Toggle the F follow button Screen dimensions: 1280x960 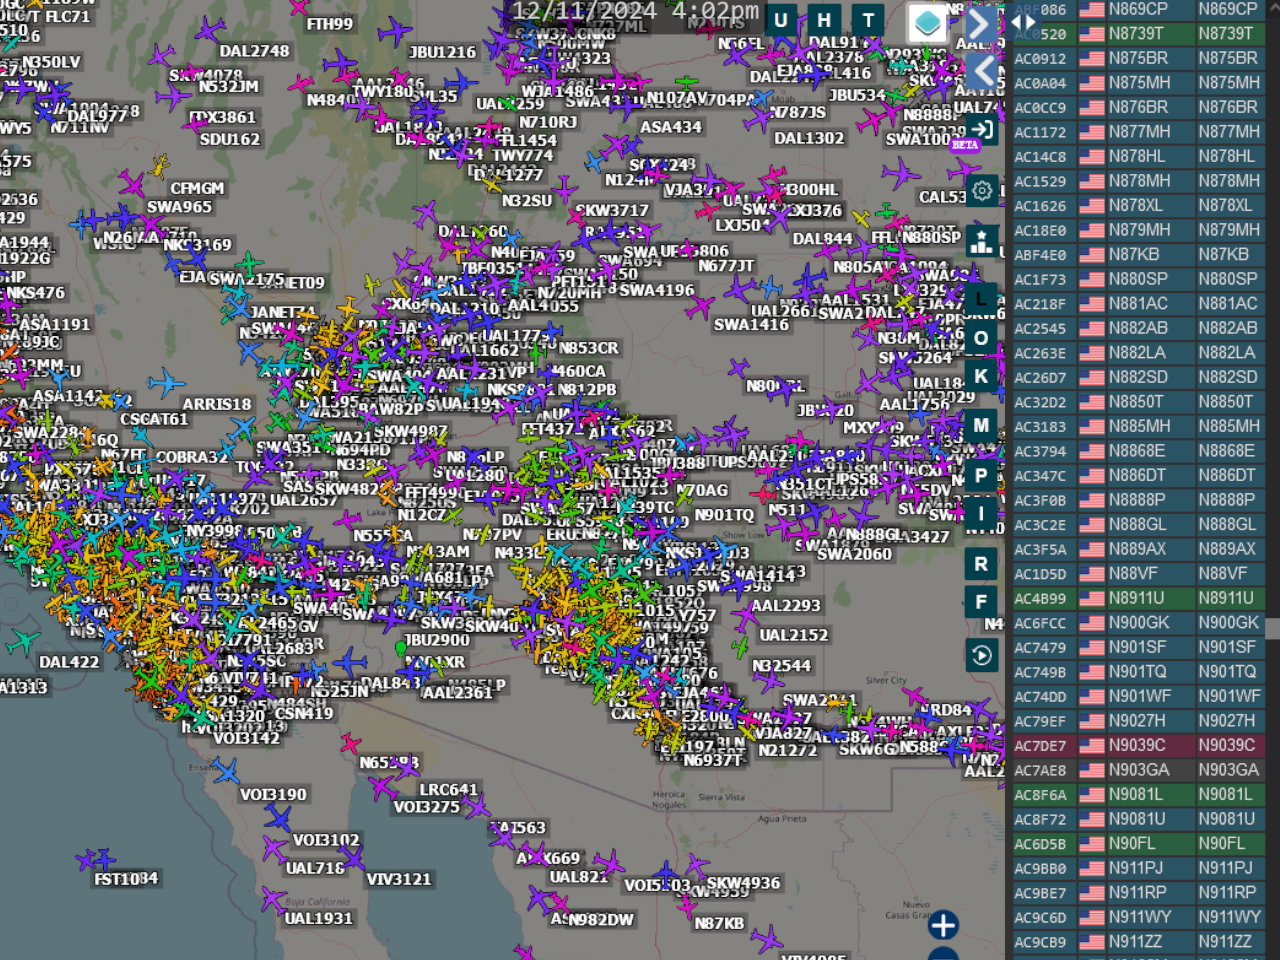click(x=981, y=602)
